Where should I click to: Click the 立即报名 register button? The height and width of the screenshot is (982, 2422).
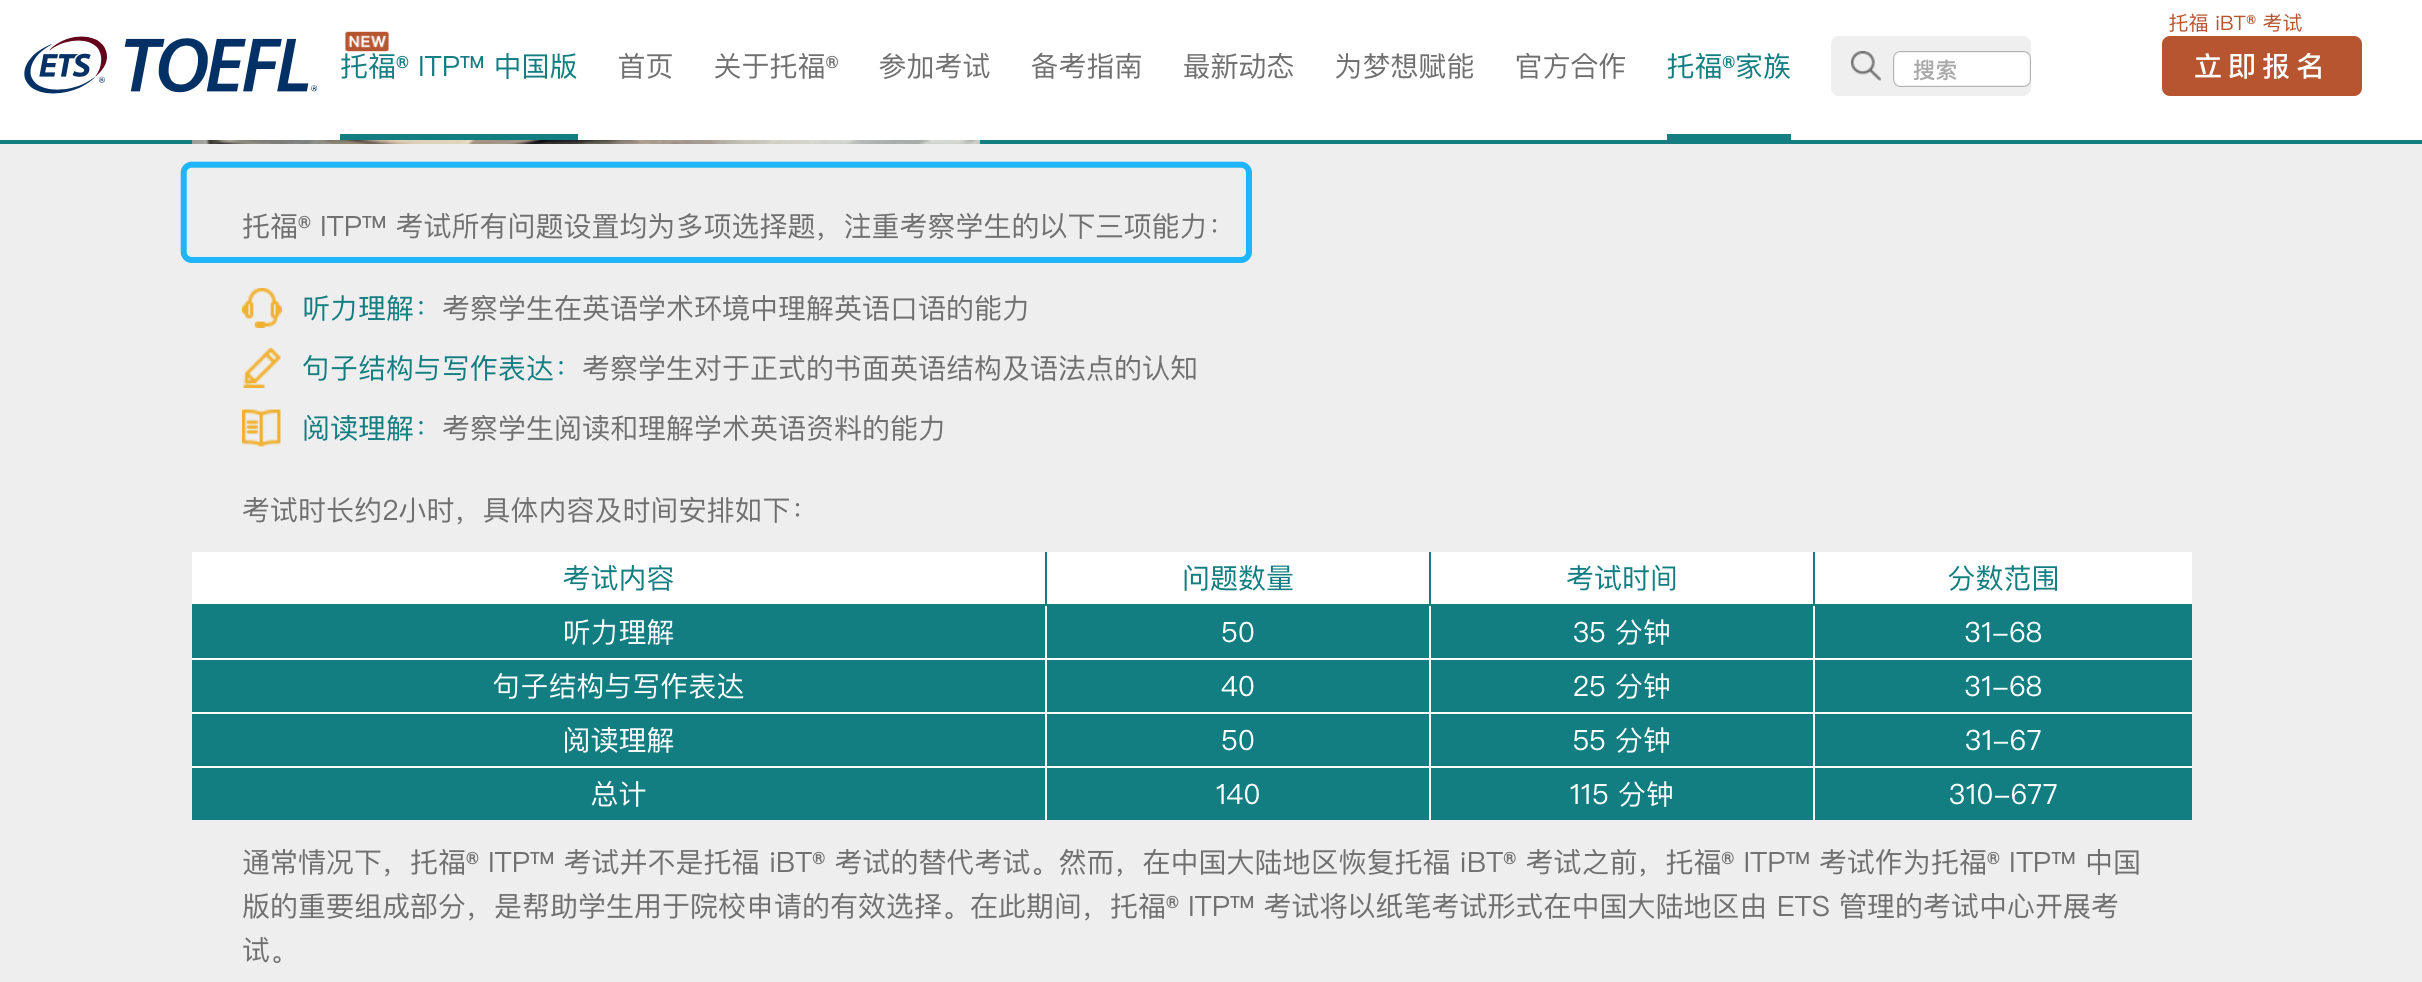tap(2261, 66)
